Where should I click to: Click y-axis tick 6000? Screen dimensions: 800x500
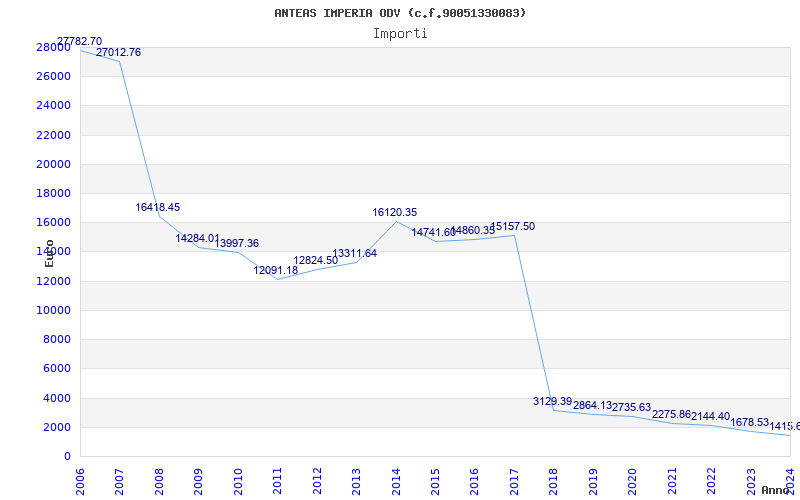57,368
